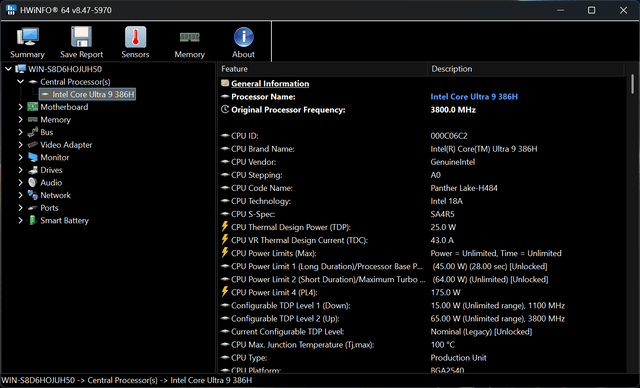Expand the Monitor branch
640x388 pixels.
point(20,157)
